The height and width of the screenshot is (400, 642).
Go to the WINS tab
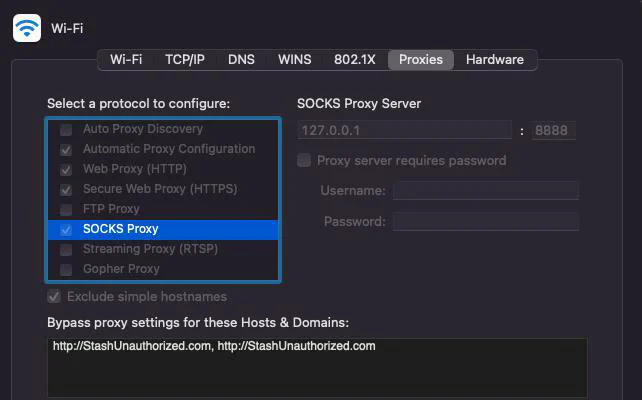click(x=294, y=59)
